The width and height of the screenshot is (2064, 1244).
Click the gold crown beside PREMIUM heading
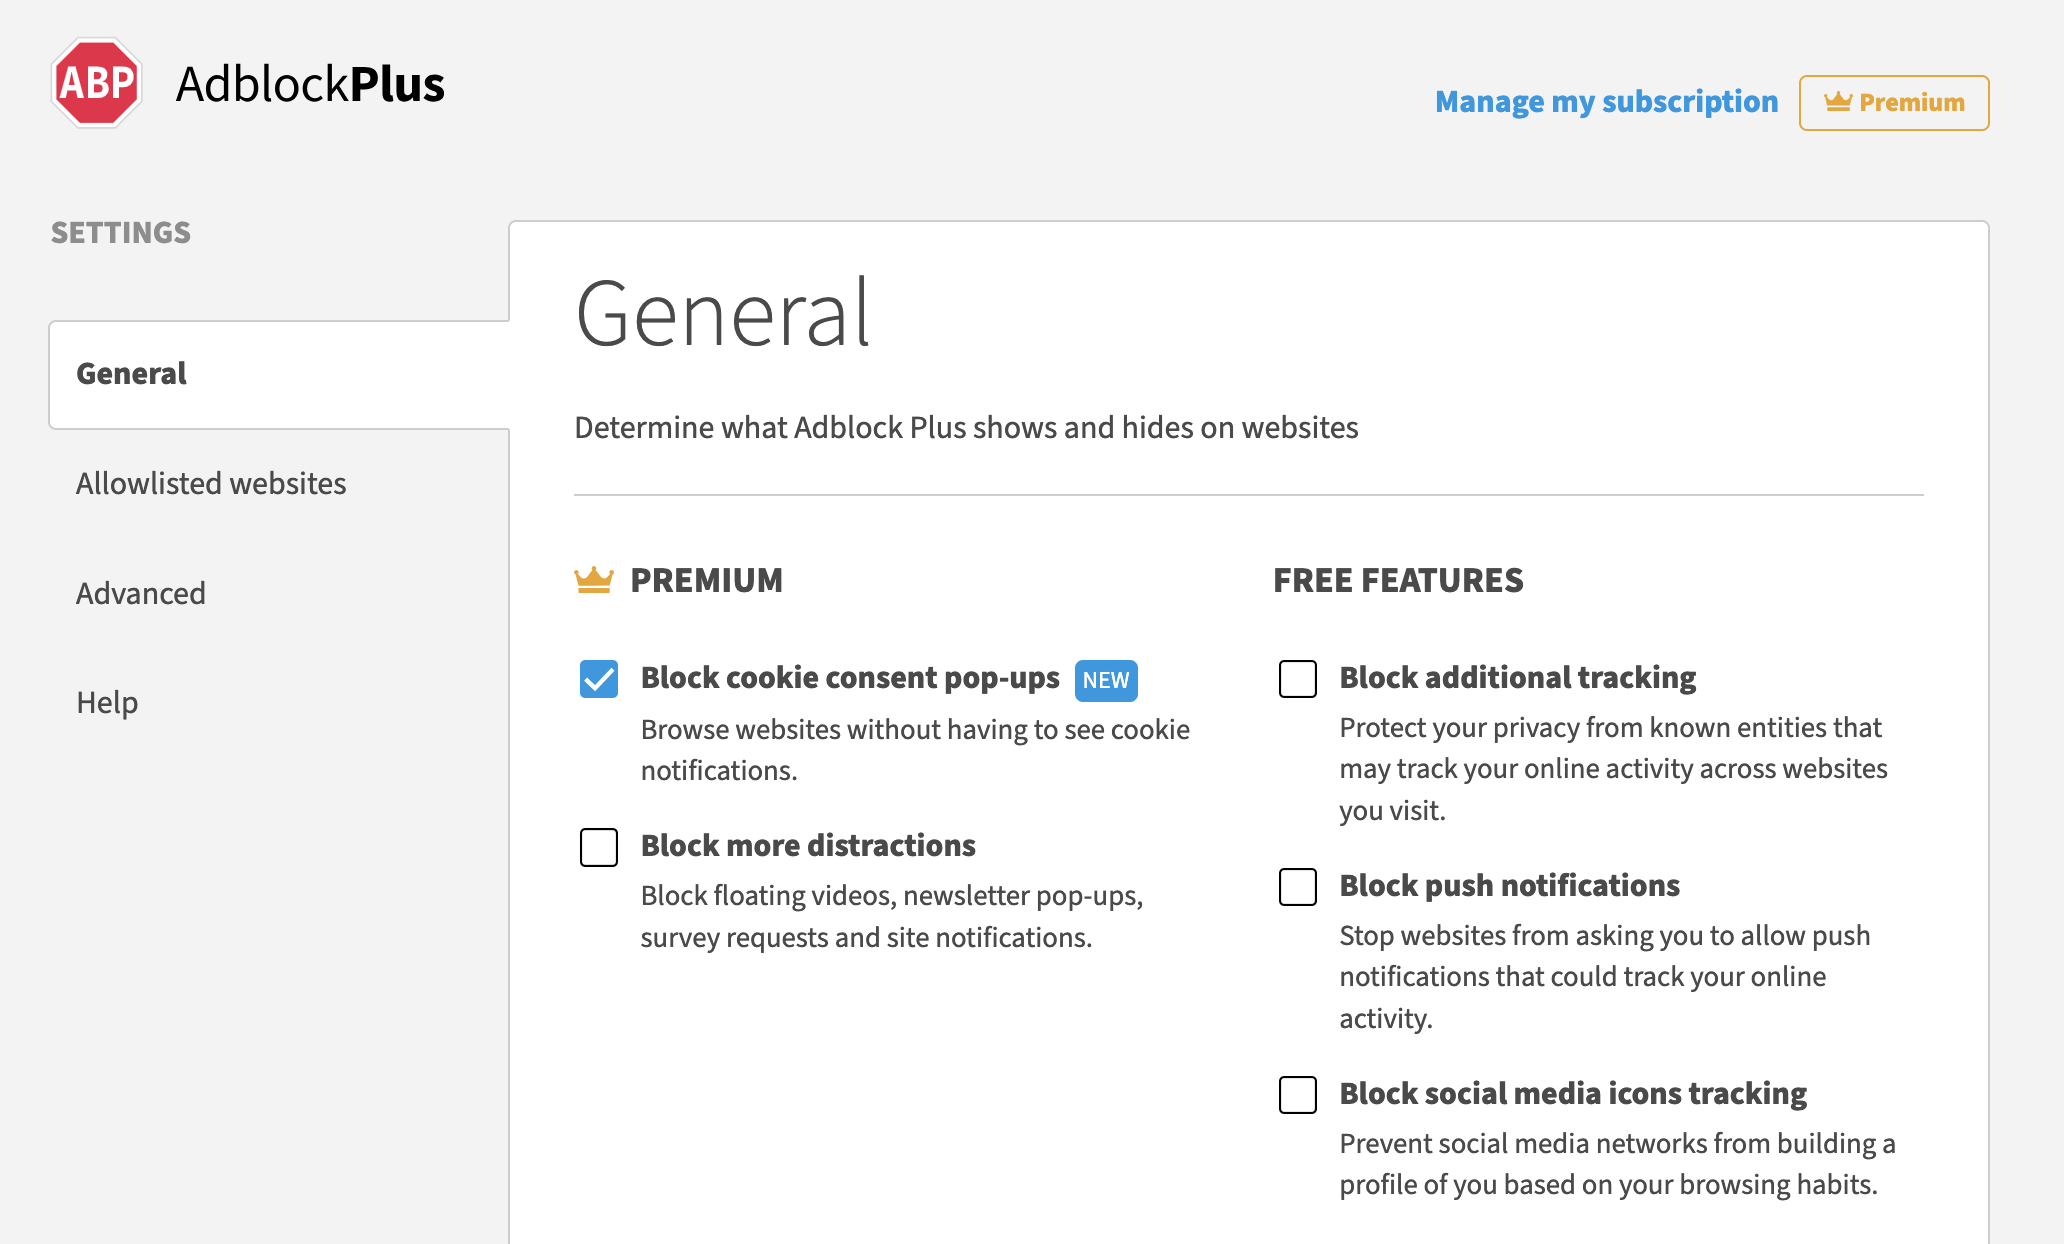coord(593,580)
